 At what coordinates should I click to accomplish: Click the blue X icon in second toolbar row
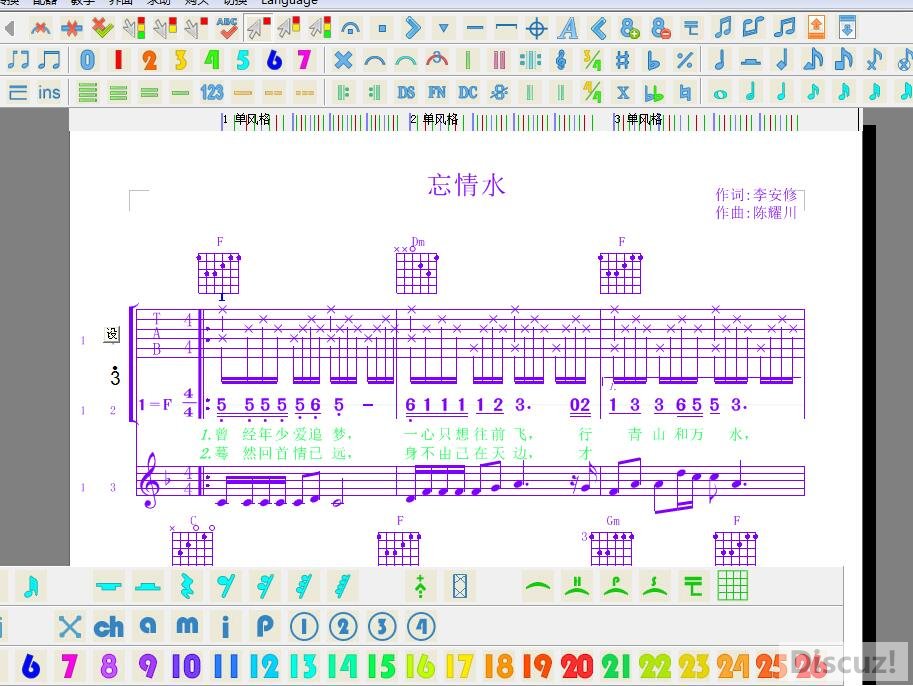pyautogui.click(x=344, y=59)
